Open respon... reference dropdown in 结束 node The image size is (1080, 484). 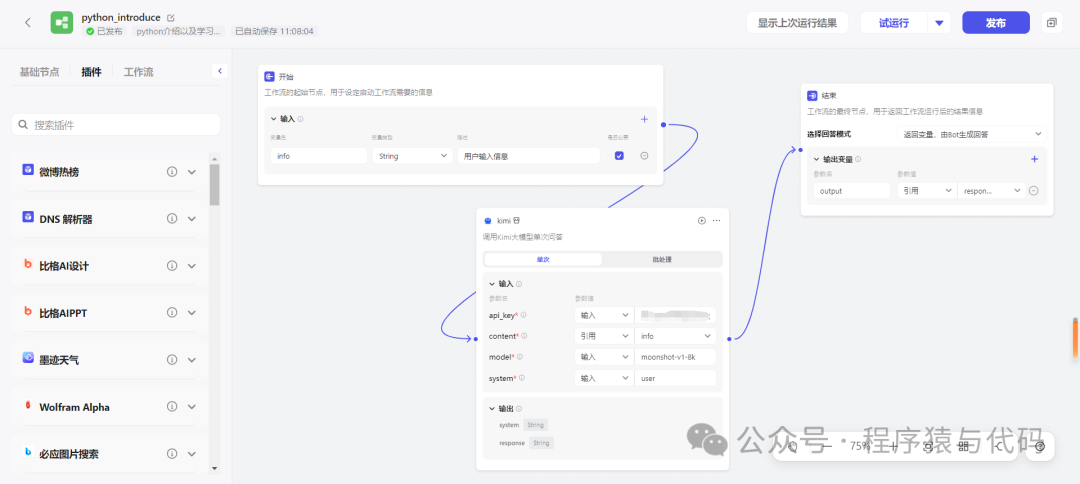point(991,191)
